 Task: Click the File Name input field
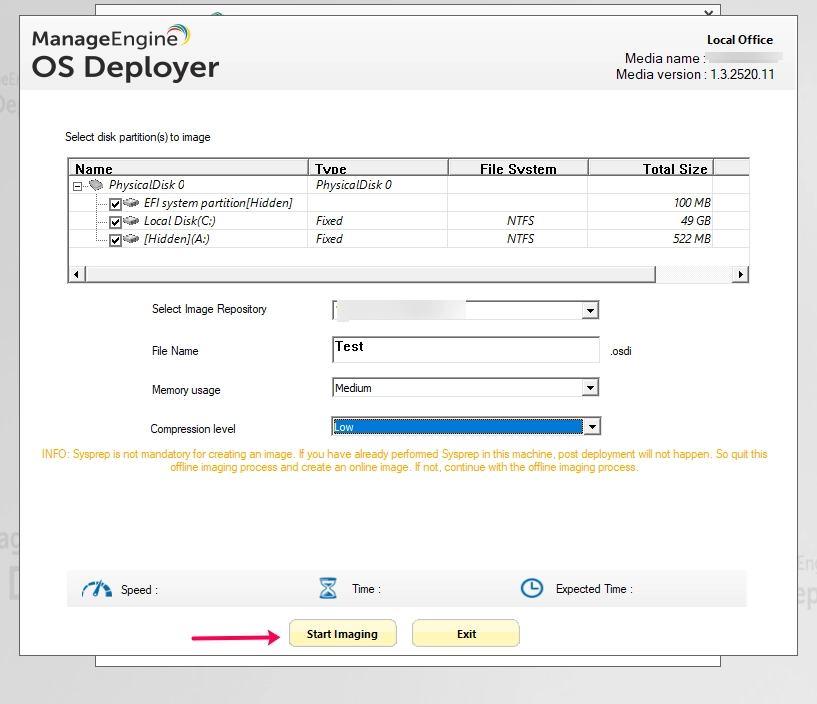[x=465, y=349]
